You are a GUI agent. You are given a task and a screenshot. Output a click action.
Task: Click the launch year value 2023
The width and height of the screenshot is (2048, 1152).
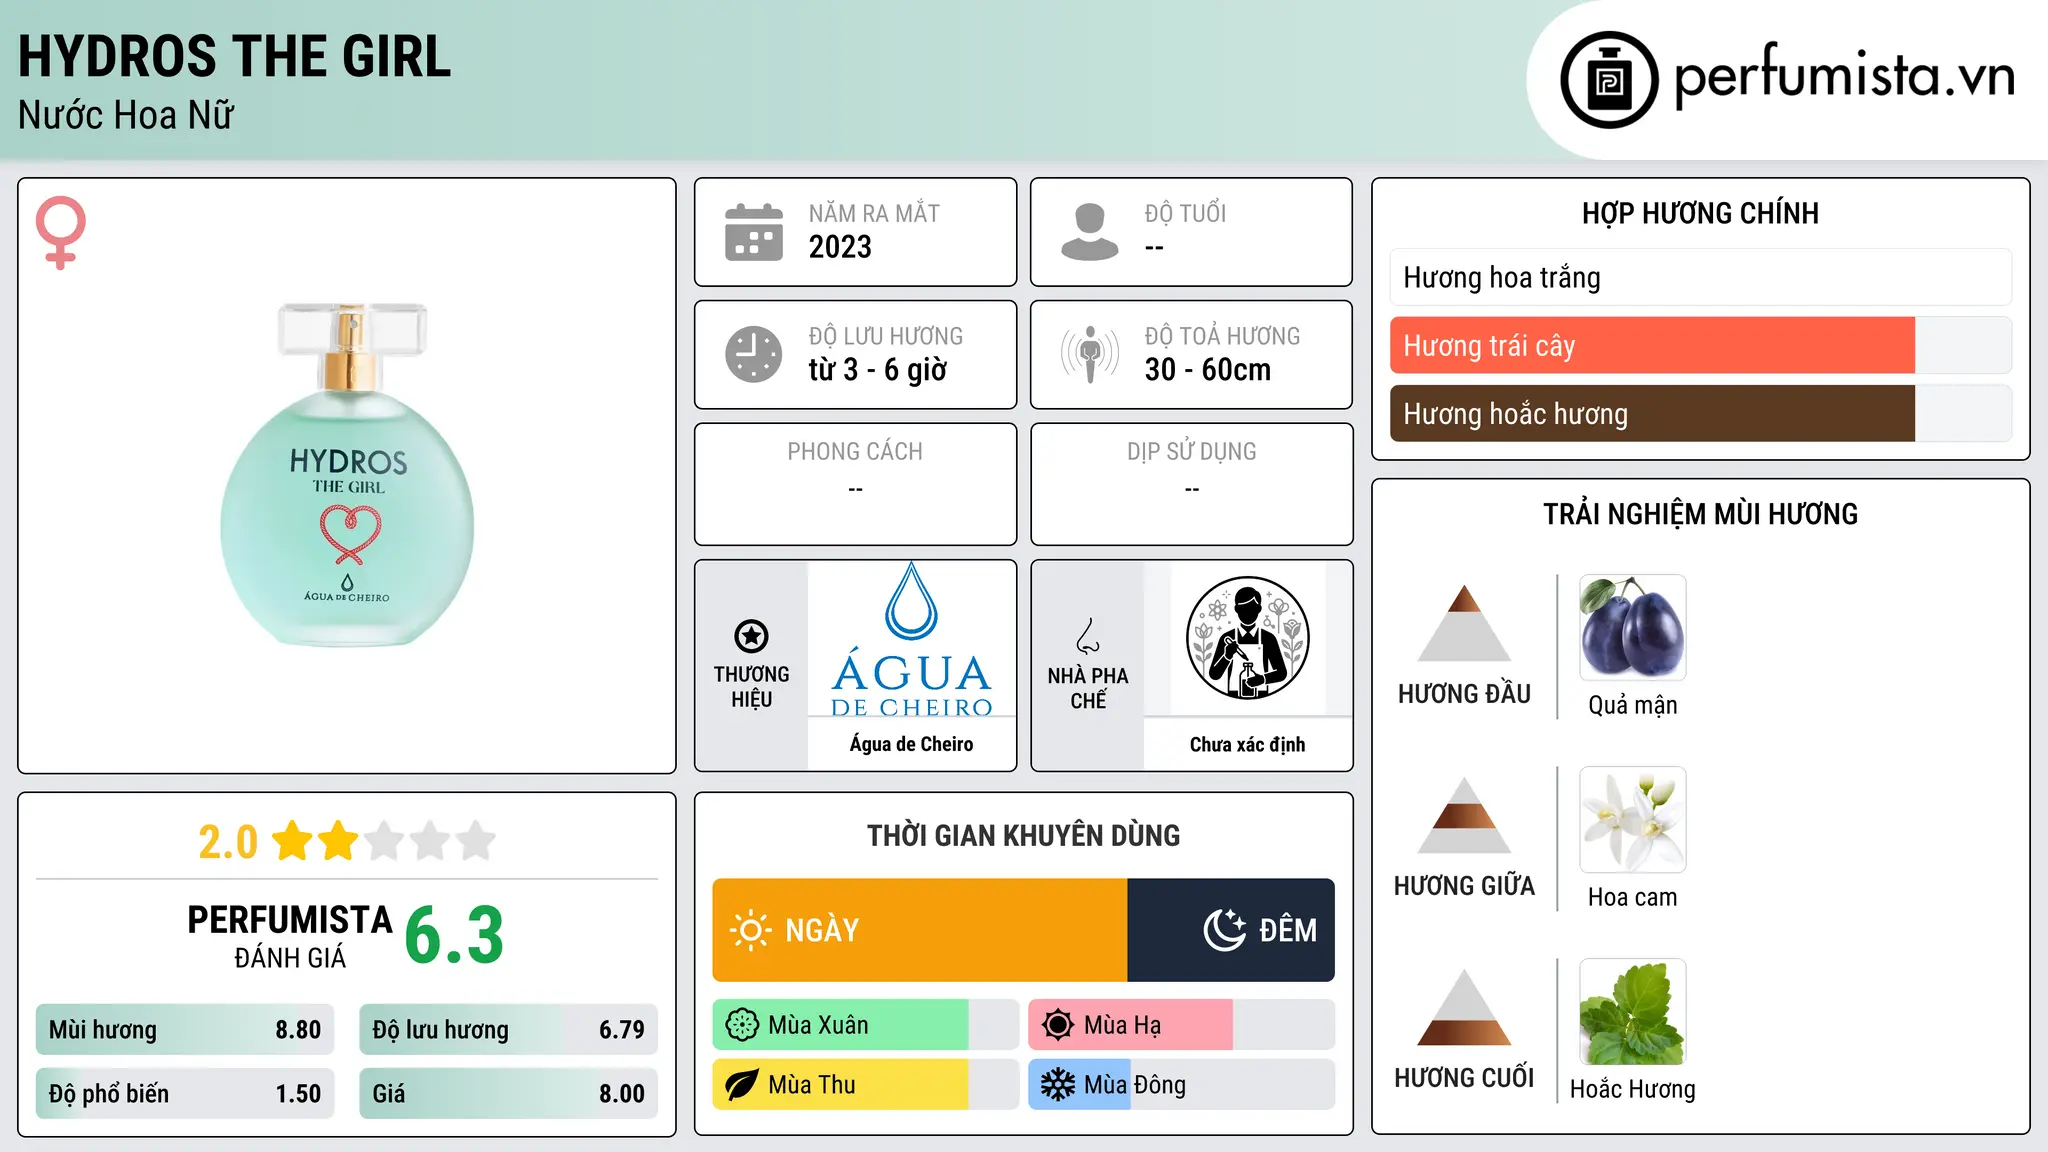point(840,247)
